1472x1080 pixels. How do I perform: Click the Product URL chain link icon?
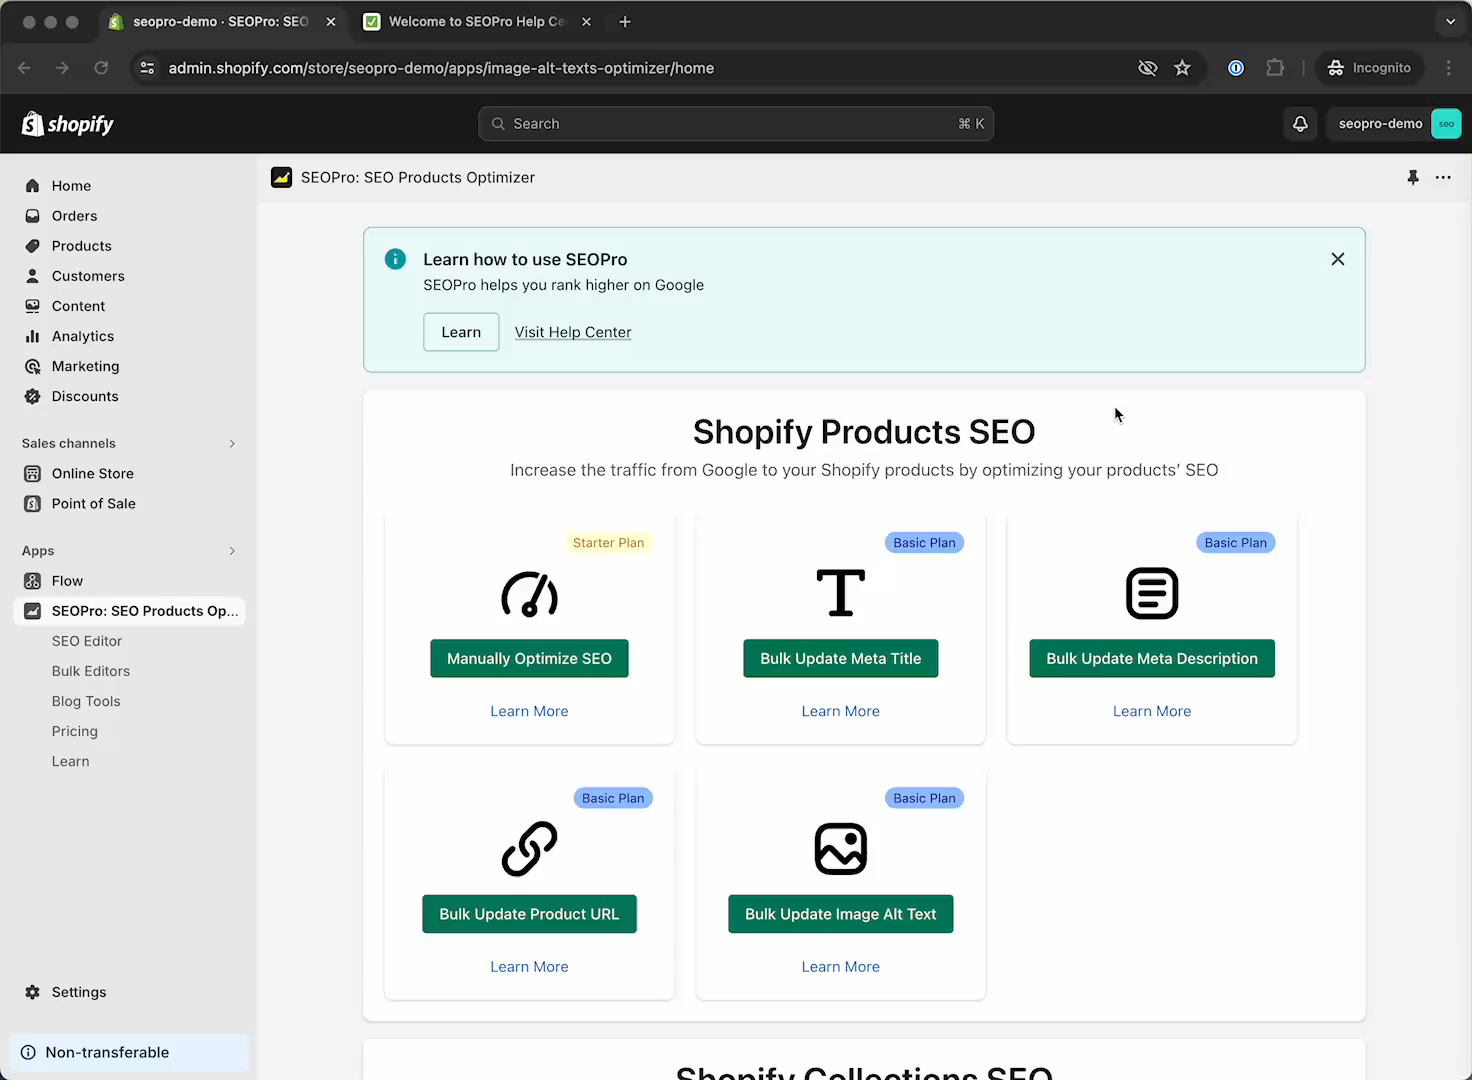point(529,849)
